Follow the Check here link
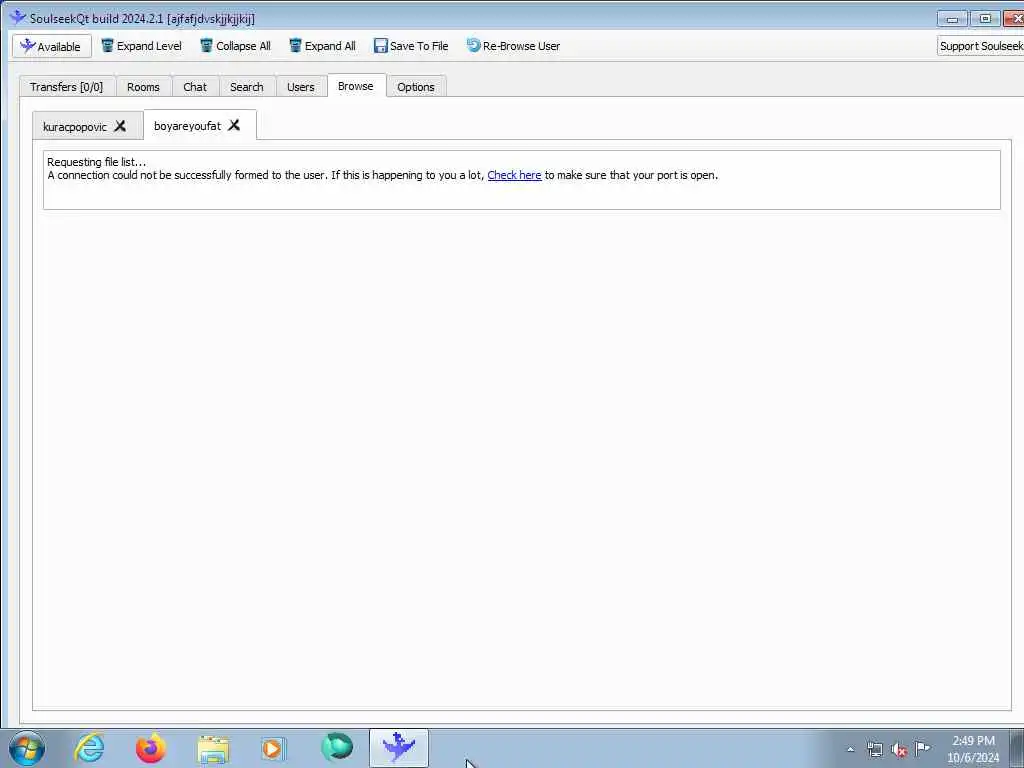Image resolution: width=1024 pixels, height=768 pixels. [x=515, y=175]
